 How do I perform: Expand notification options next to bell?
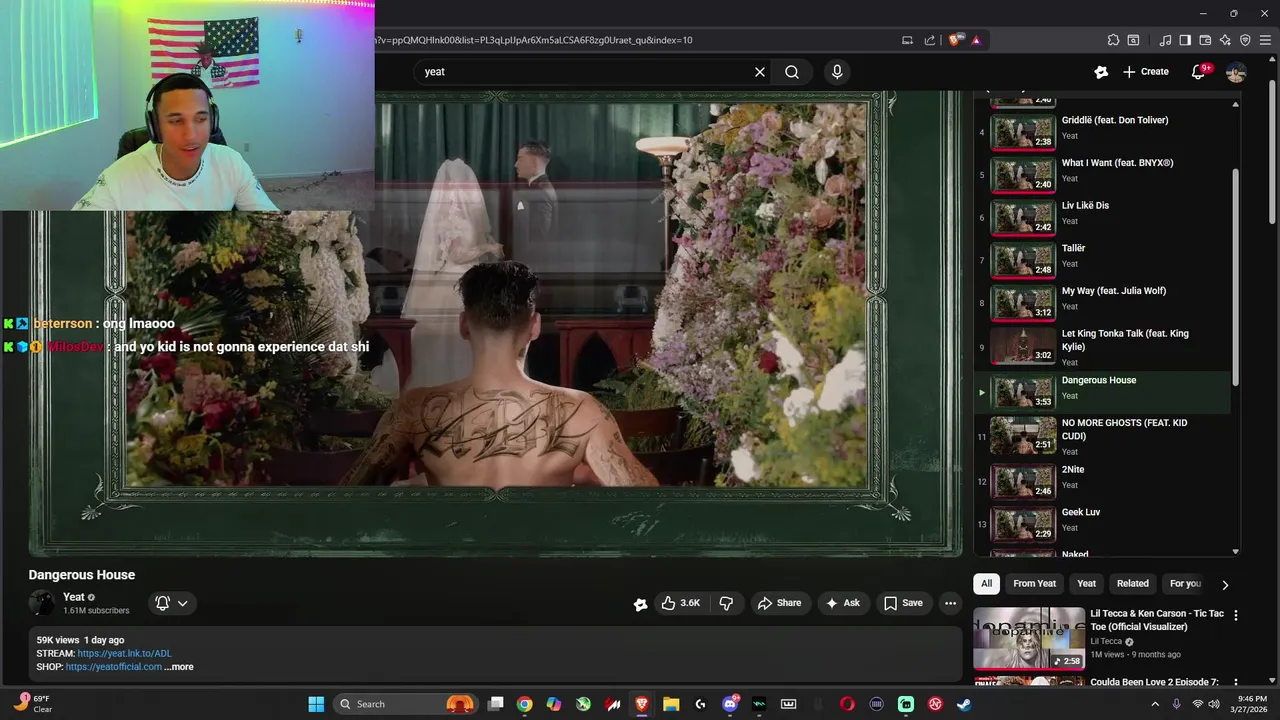click(x=182, y=603)
